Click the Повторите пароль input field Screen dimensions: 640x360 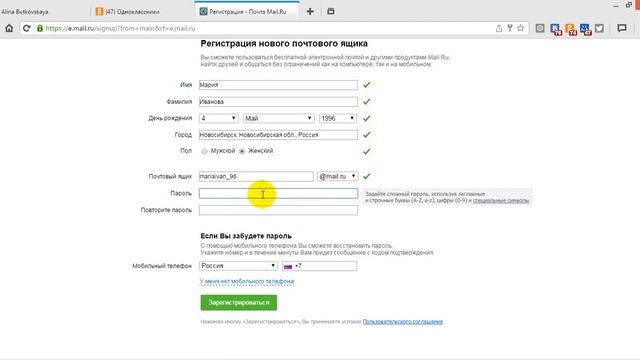tap(278, 210)
